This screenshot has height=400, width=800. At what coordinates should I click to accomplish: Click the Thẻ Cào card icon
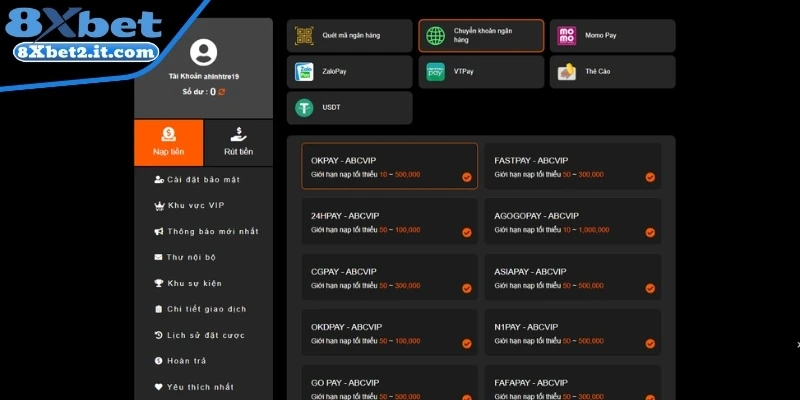pos(567,72)
